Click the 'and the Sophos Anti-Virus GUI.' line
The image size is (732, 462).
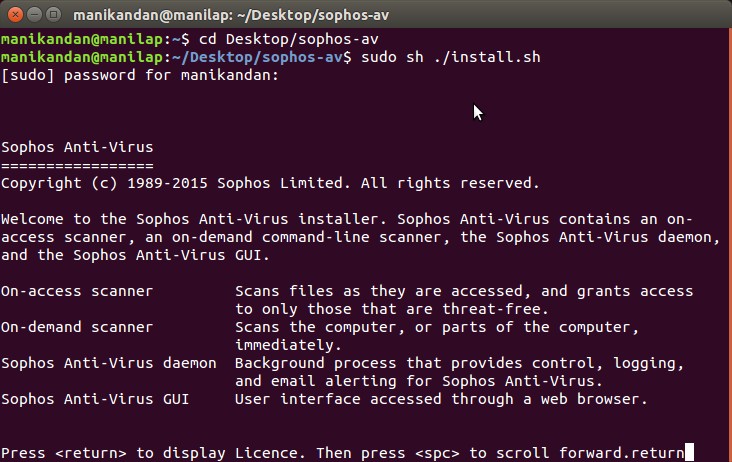(x=135, y=255)
